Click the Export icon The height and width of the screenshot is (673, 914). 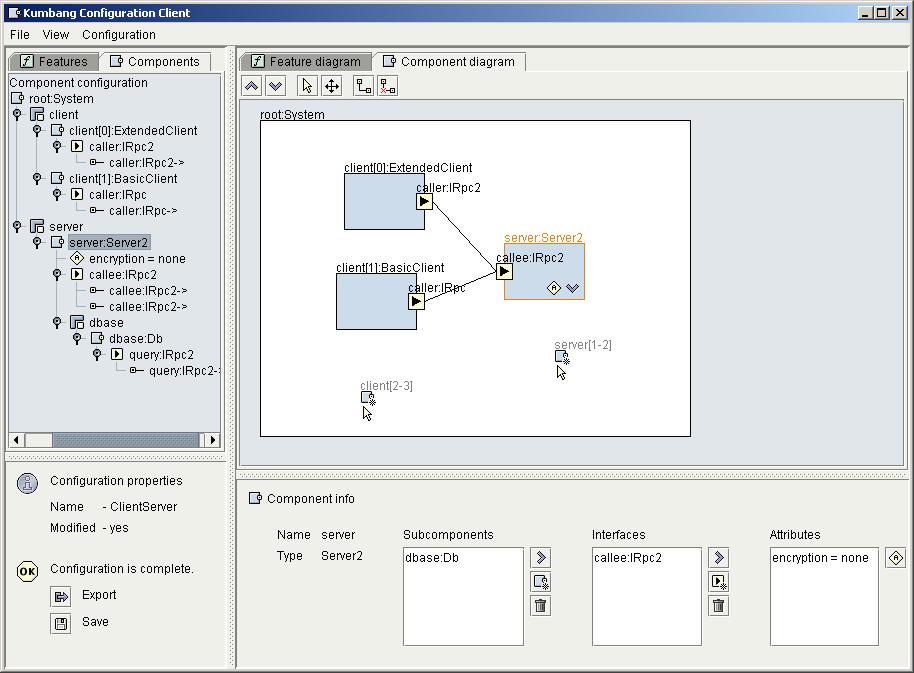click(61, 597)
